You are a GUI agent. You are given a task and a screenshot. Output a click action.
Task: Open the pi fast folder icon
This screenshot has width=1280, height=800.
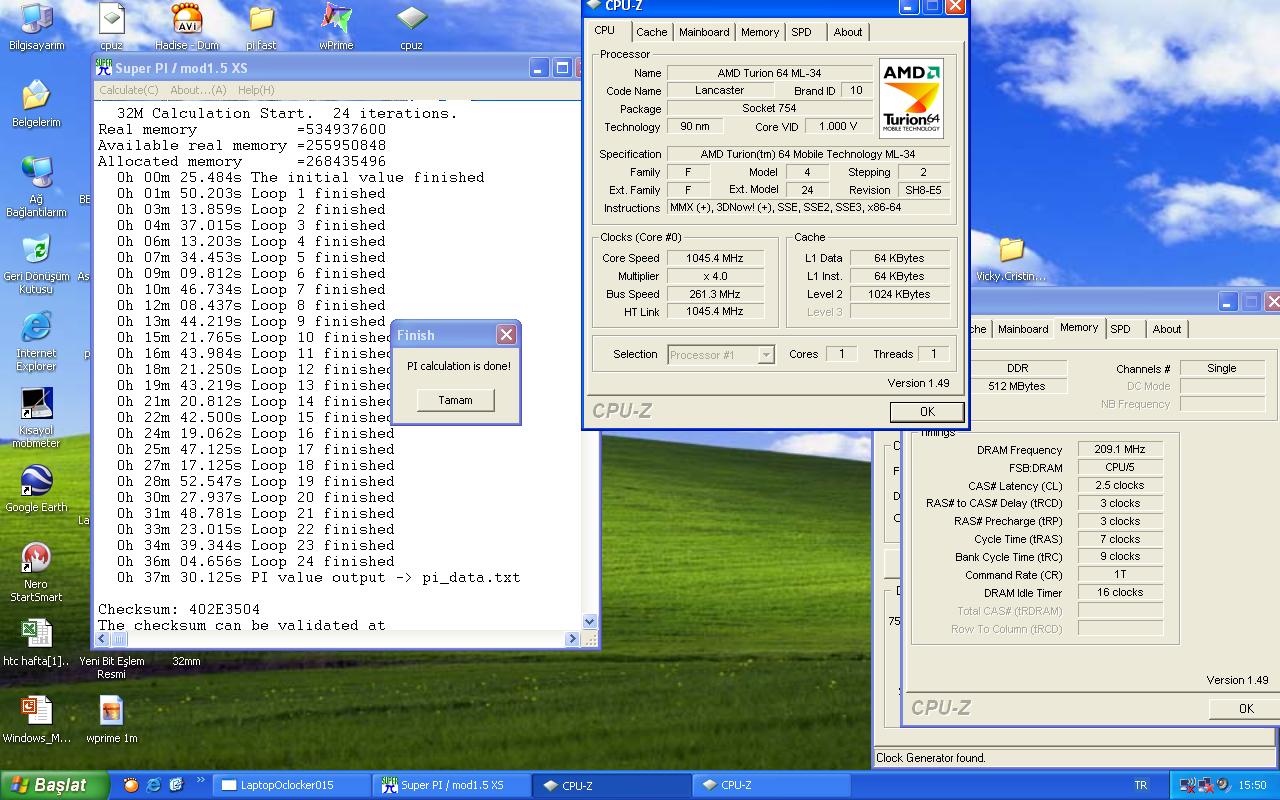261,18
